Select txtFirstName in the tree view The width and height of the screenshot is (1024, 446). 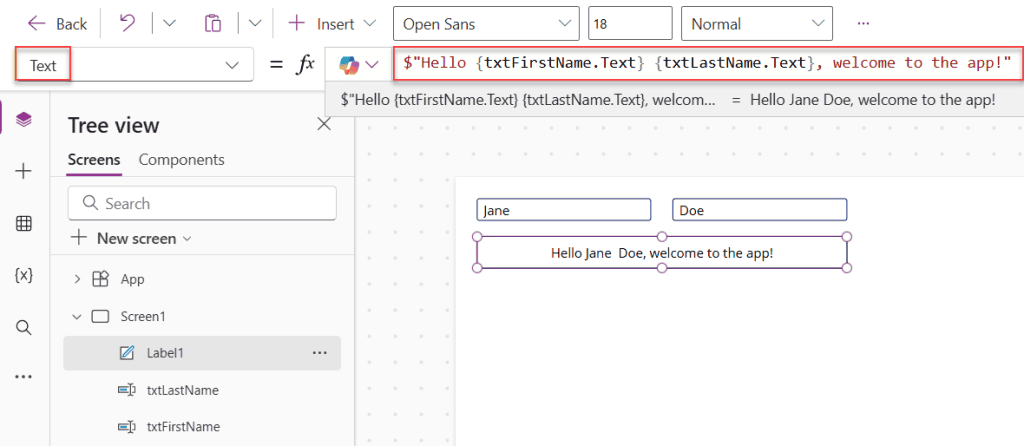tap(183, 426)
